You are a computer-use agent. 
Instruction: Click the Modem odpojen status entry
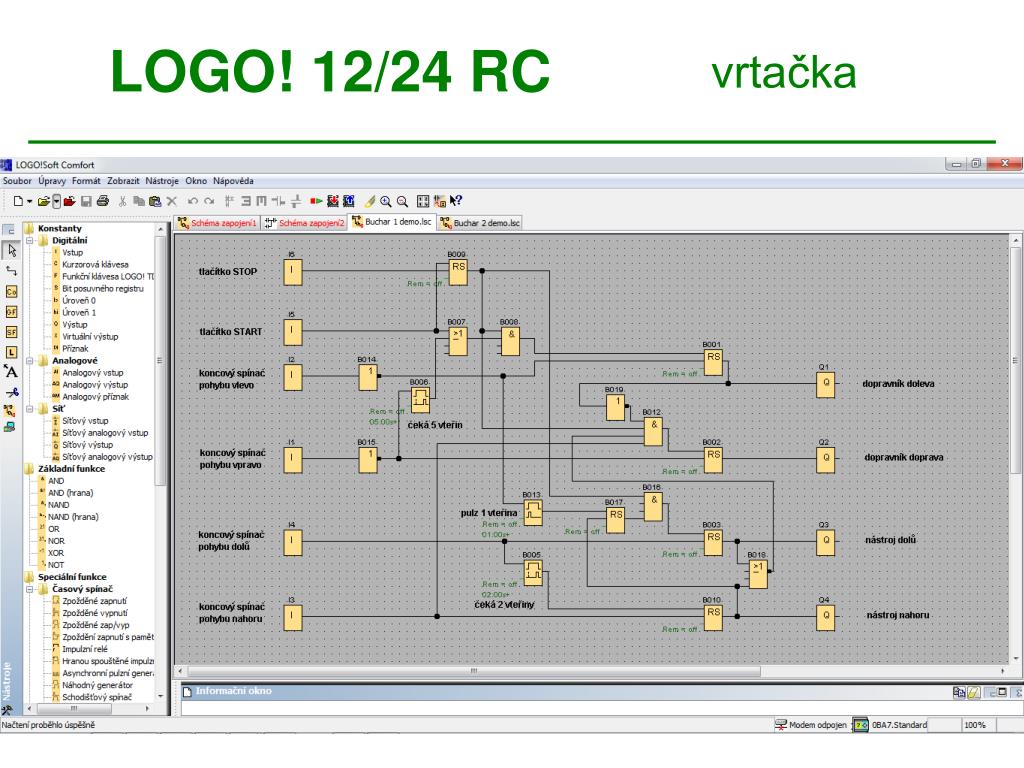[x=810, y=725]
